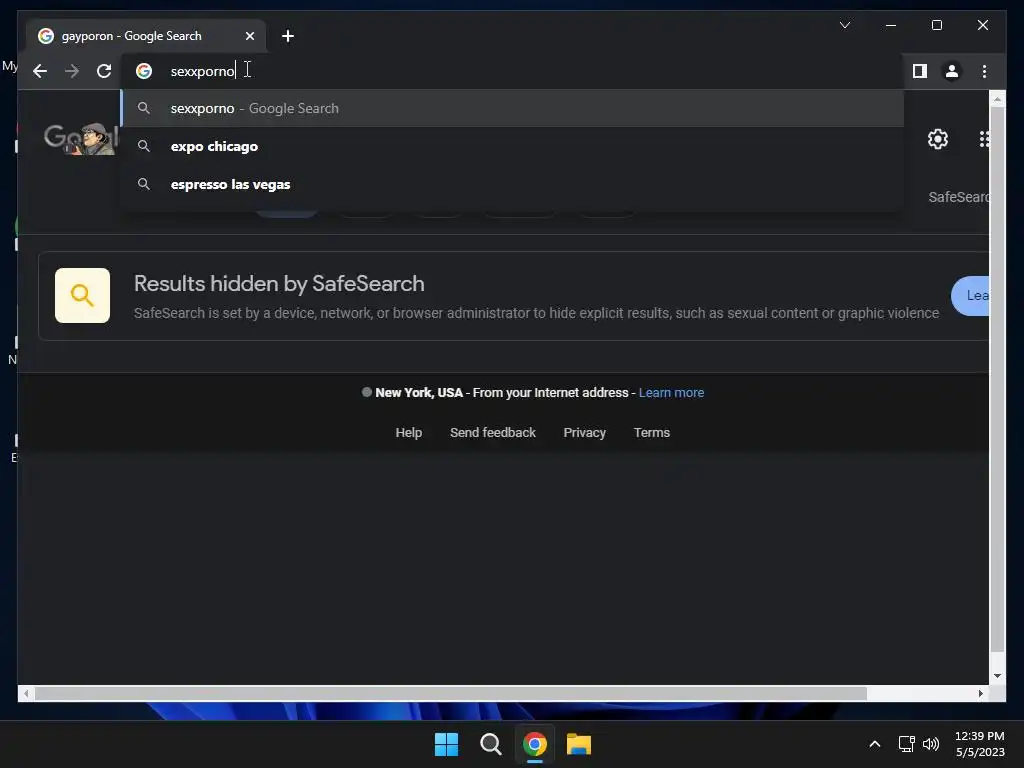This screenshot has height=768, width=1024.
Task: Select the first Google Search suggestion row
Action: click(x=512, y=108)
